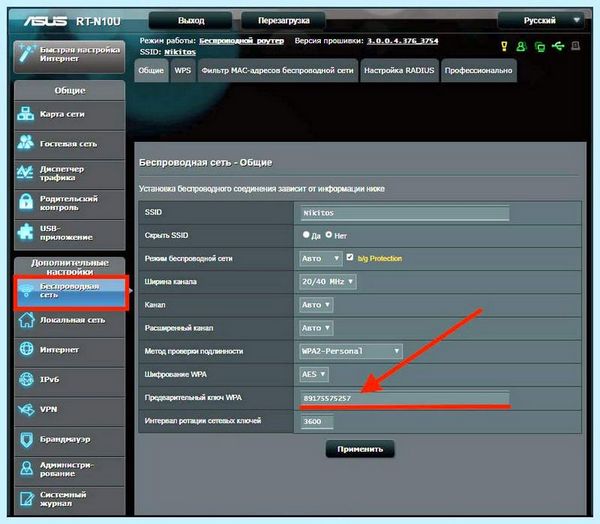Viewport: 600px width, 524px height.
Task: Click the b/g Protection yellow label
Action: [380, 259]
